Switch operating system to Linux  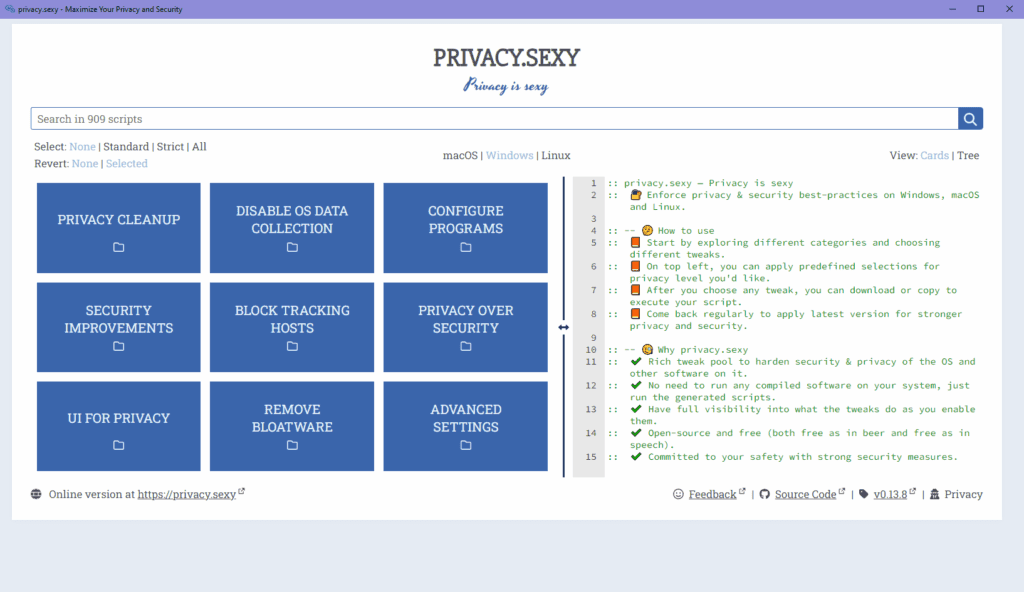click(x=556, y=155)
